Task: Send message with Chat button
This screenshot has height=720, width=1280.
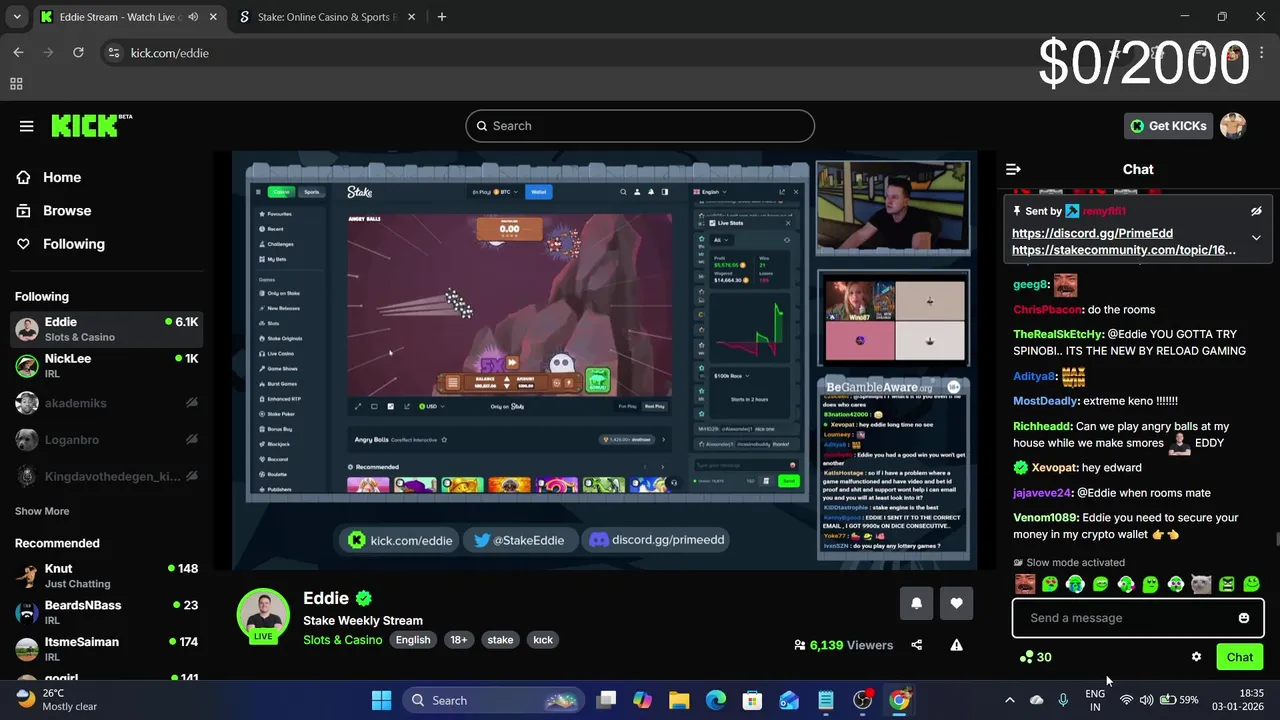Action: pyautogui.click(x=1239, y=657)
